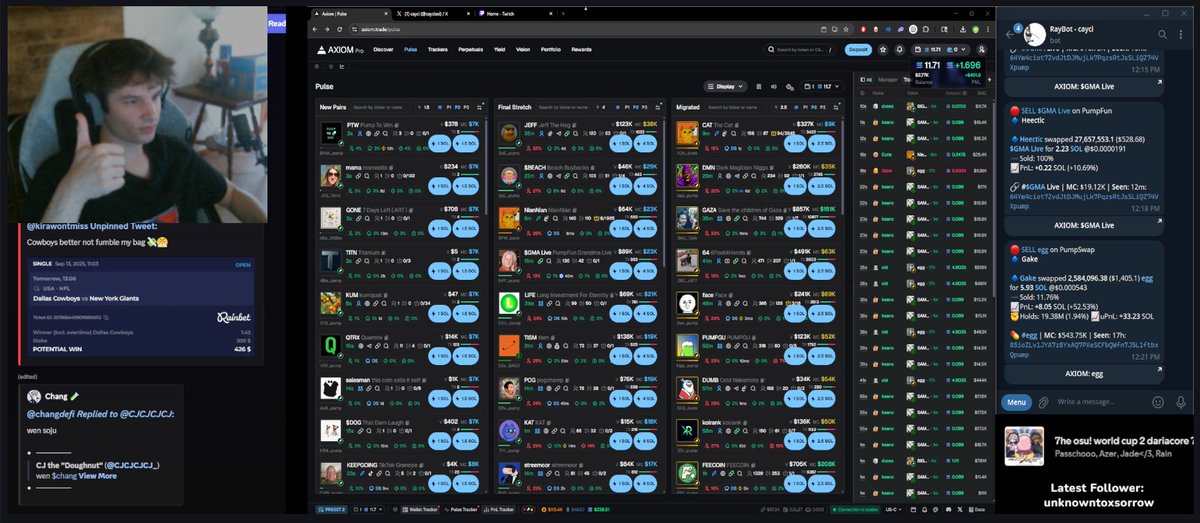Open the US-C region dropdown

coord(893,510)
